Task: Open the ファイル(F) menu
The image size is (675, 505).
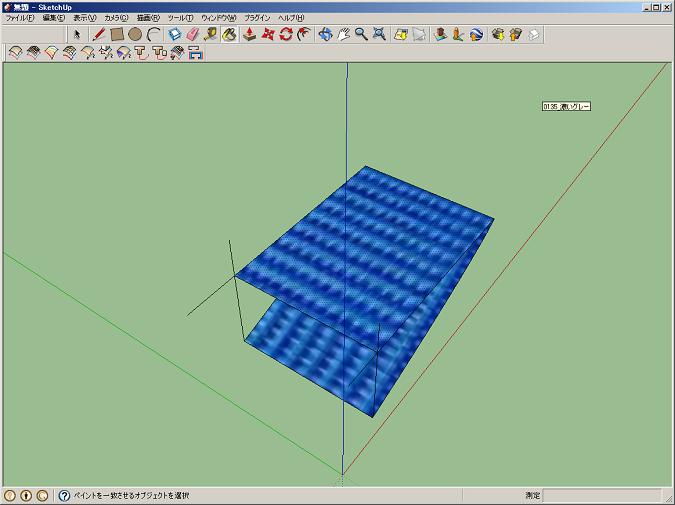Action: point(19,18)
